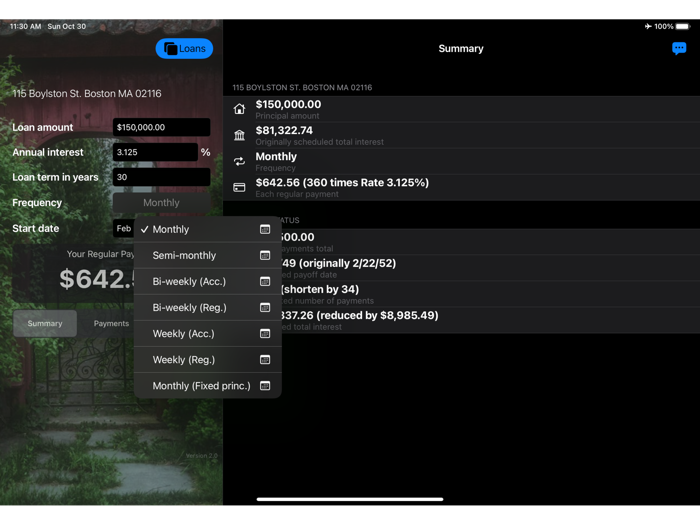The height and width of the screenshot is (525, 700).
Task: Click the 115 Boylston St. address title
Action: pyautogui.click(x=87, y=93)
